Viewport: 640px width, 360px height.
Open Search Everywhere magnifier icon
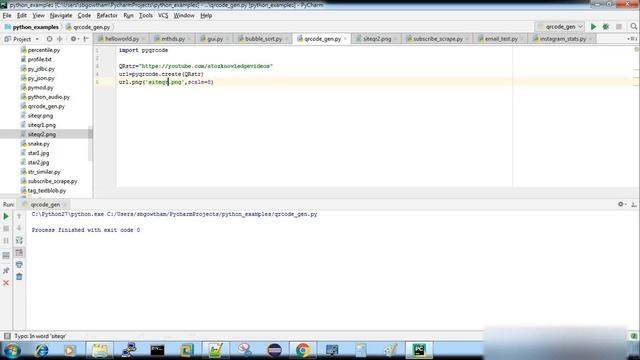[x=633, y=27]
